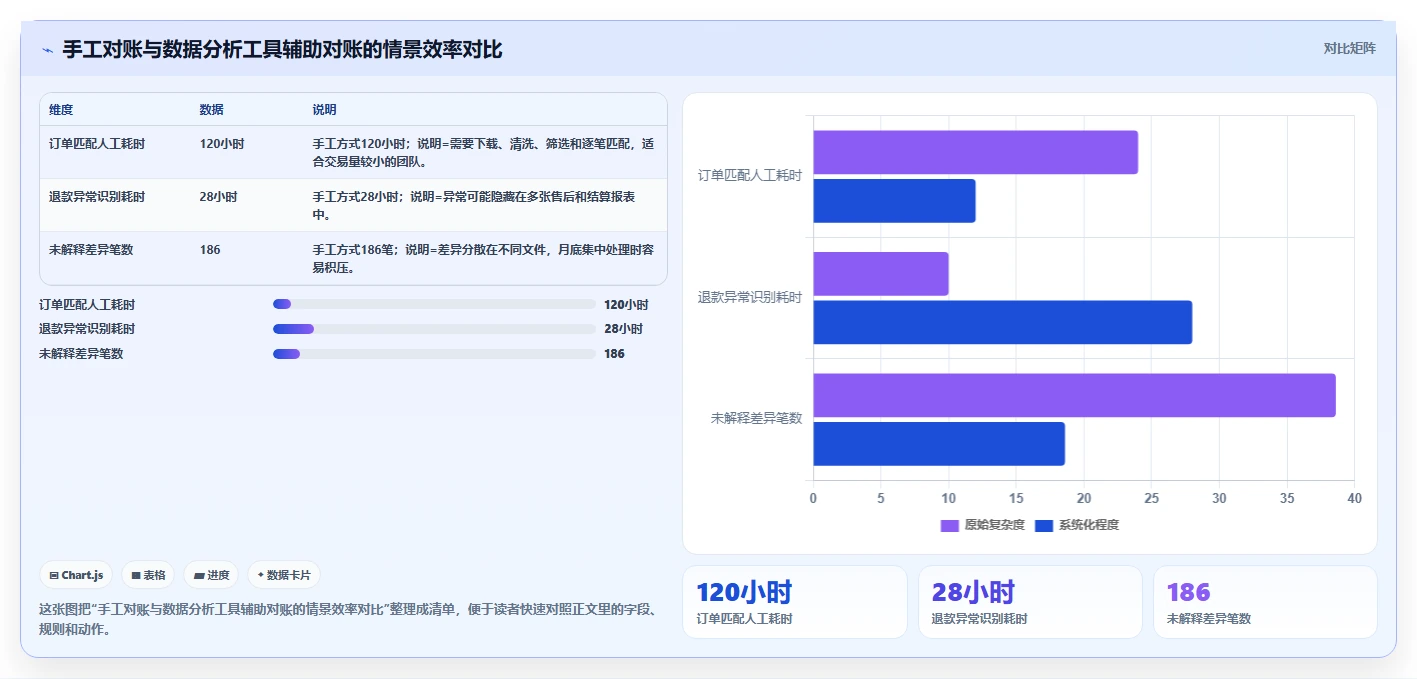This screenshot has height=679, width=1417.
Task: Click the 186 progress value
Action: coord(614,354)
